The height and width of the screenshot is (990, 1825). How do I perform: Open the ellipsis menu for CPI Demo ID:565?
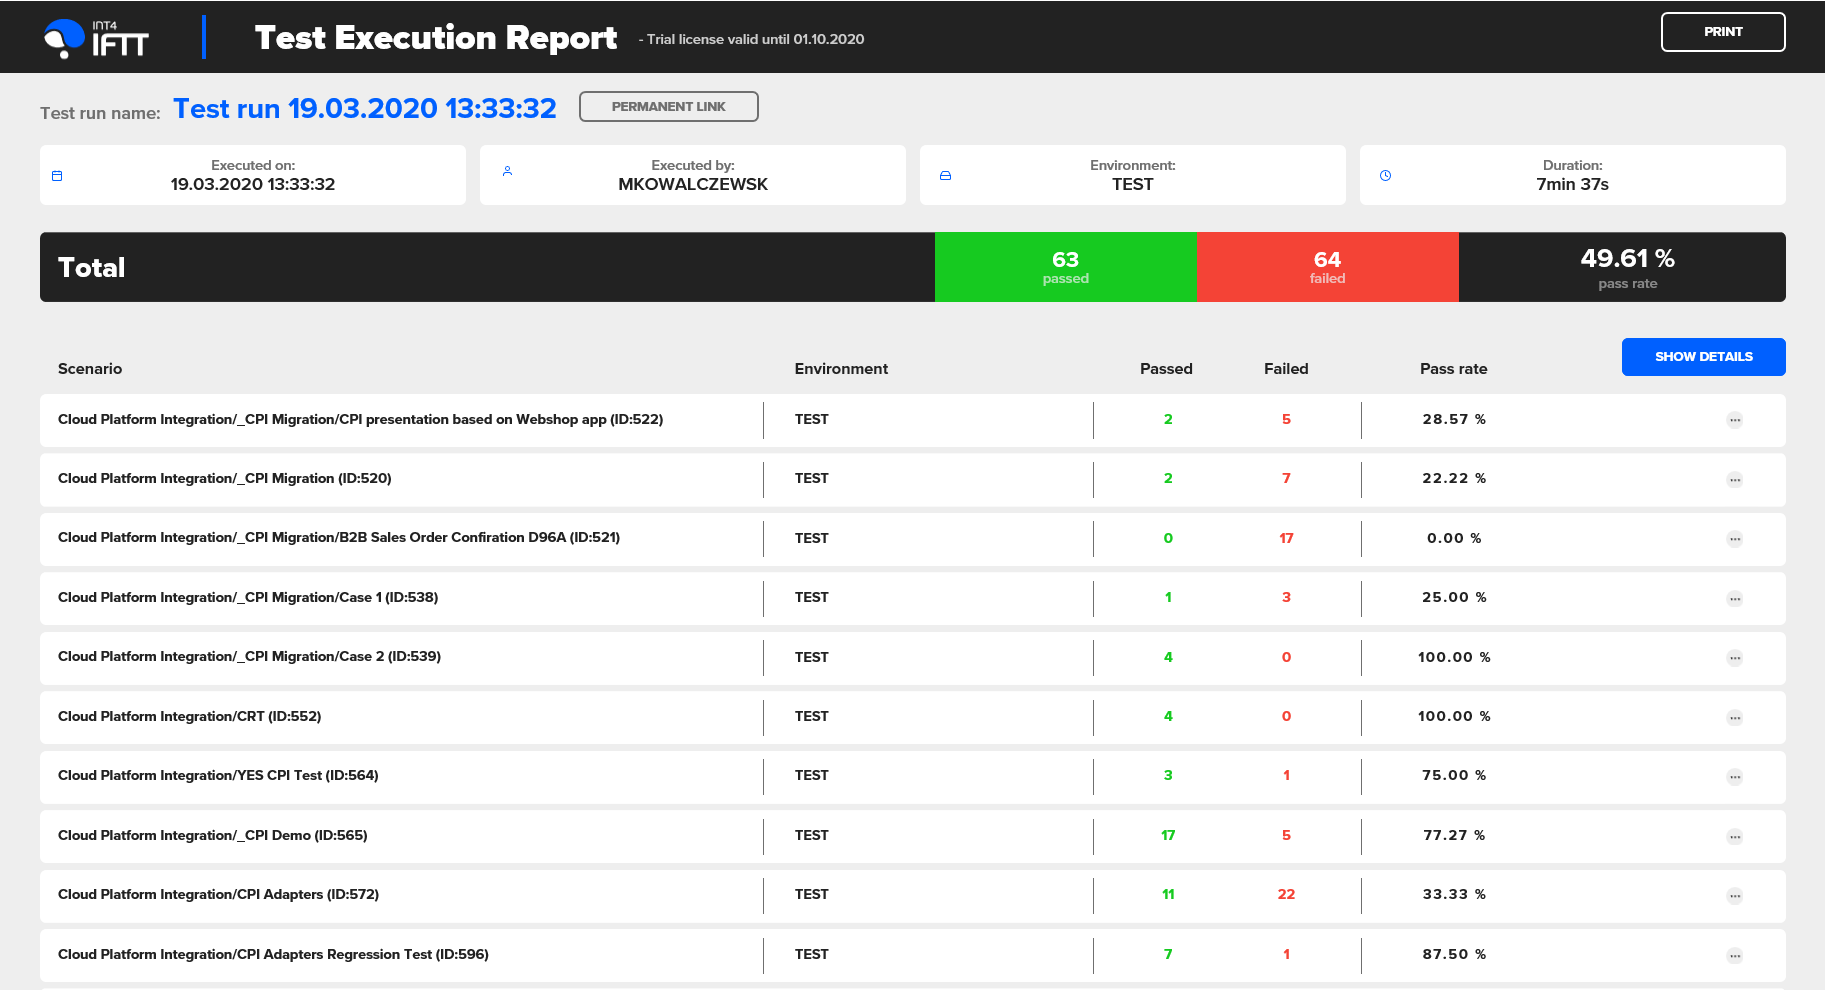pyautogui.click(x=1734, y=837)
